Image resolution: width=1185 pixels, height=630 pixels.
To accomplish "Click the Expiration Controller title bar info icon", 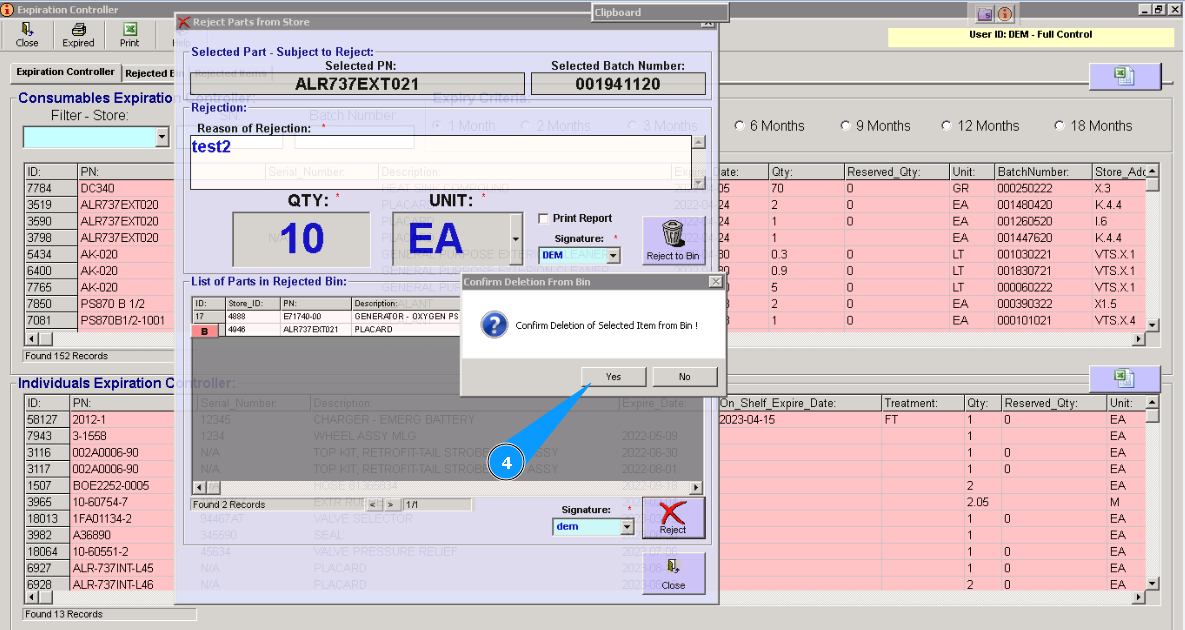I will click(7, 10).
